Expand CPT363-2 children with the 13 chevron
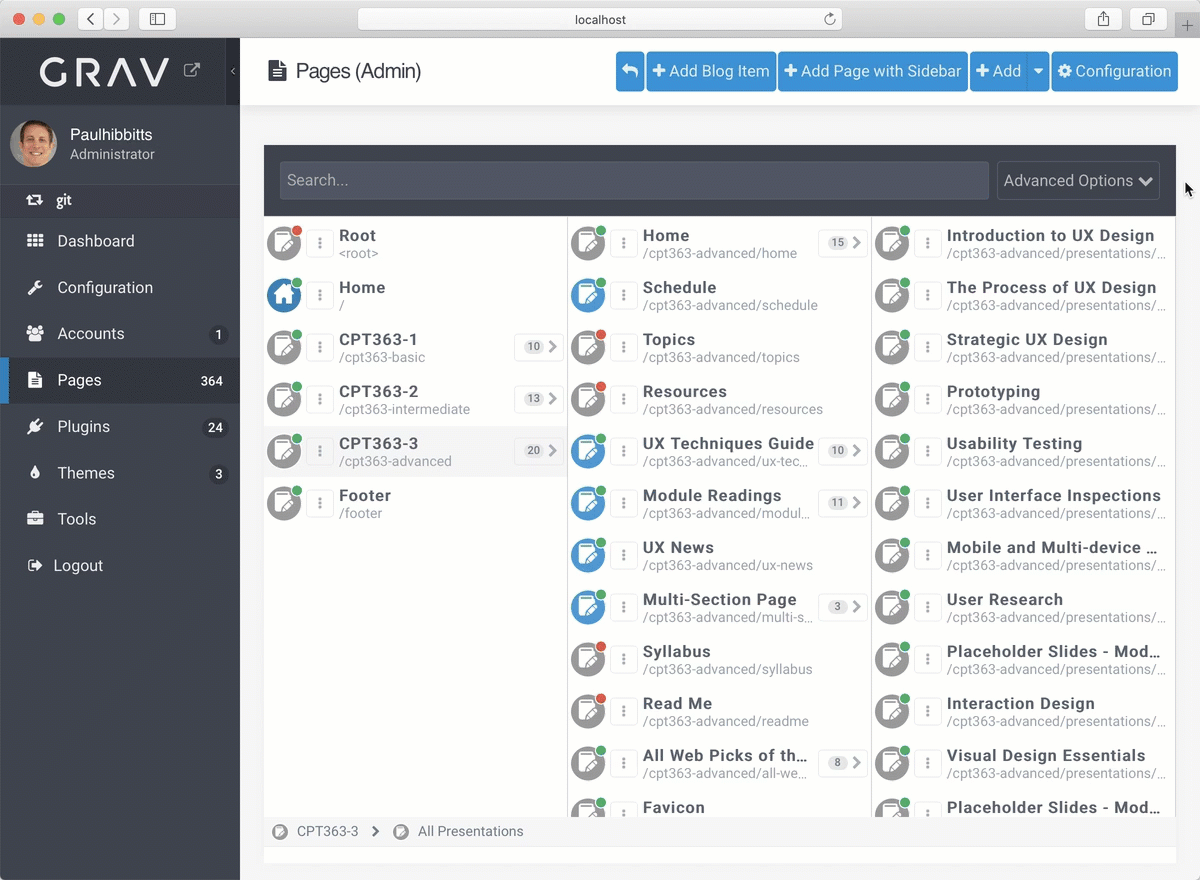This screenshot has height=880, width=1200. point(539,399)
